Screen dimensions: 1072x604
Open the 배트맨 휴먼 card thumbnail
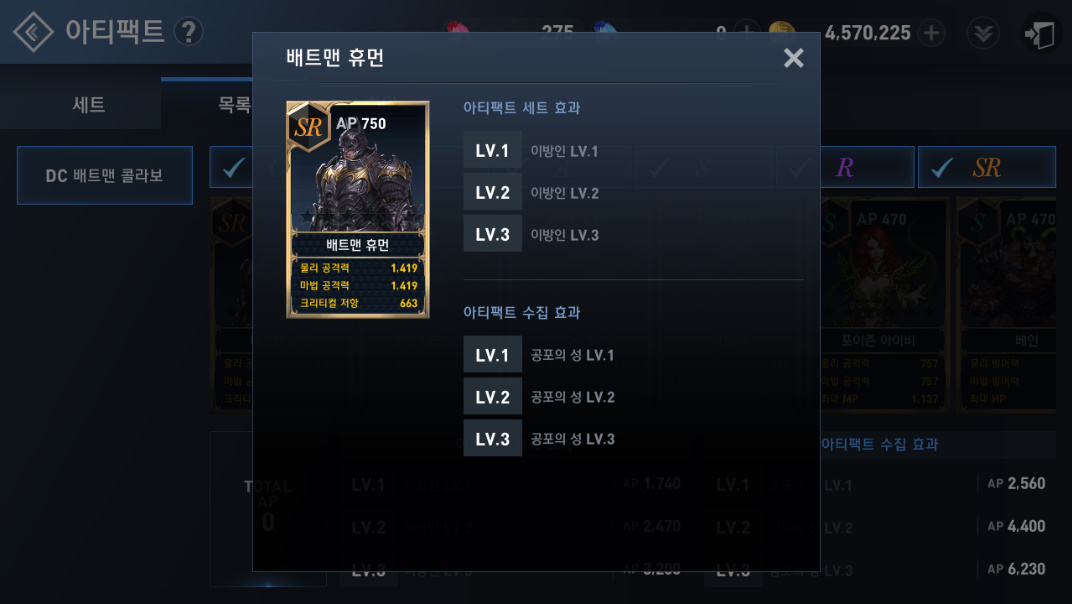(x=358, y=209)
